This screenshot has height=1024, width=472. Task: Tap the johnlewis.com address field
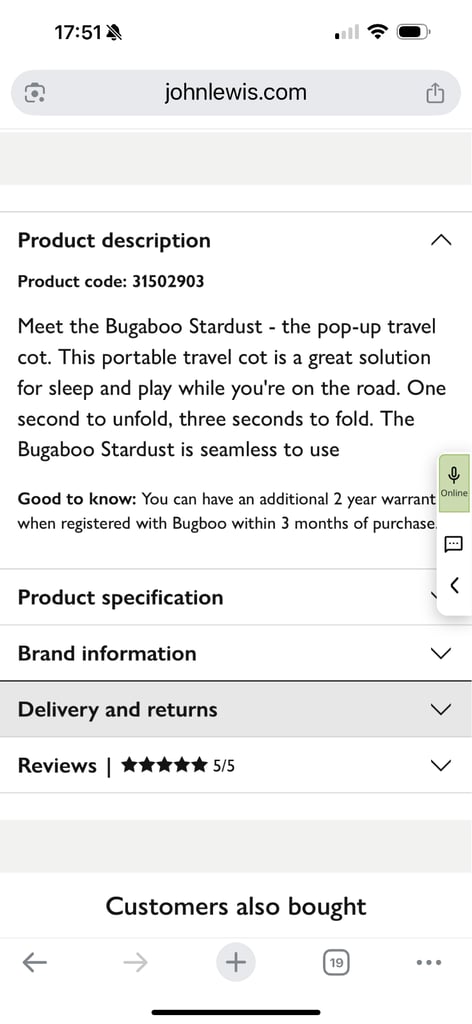point(236,93)
